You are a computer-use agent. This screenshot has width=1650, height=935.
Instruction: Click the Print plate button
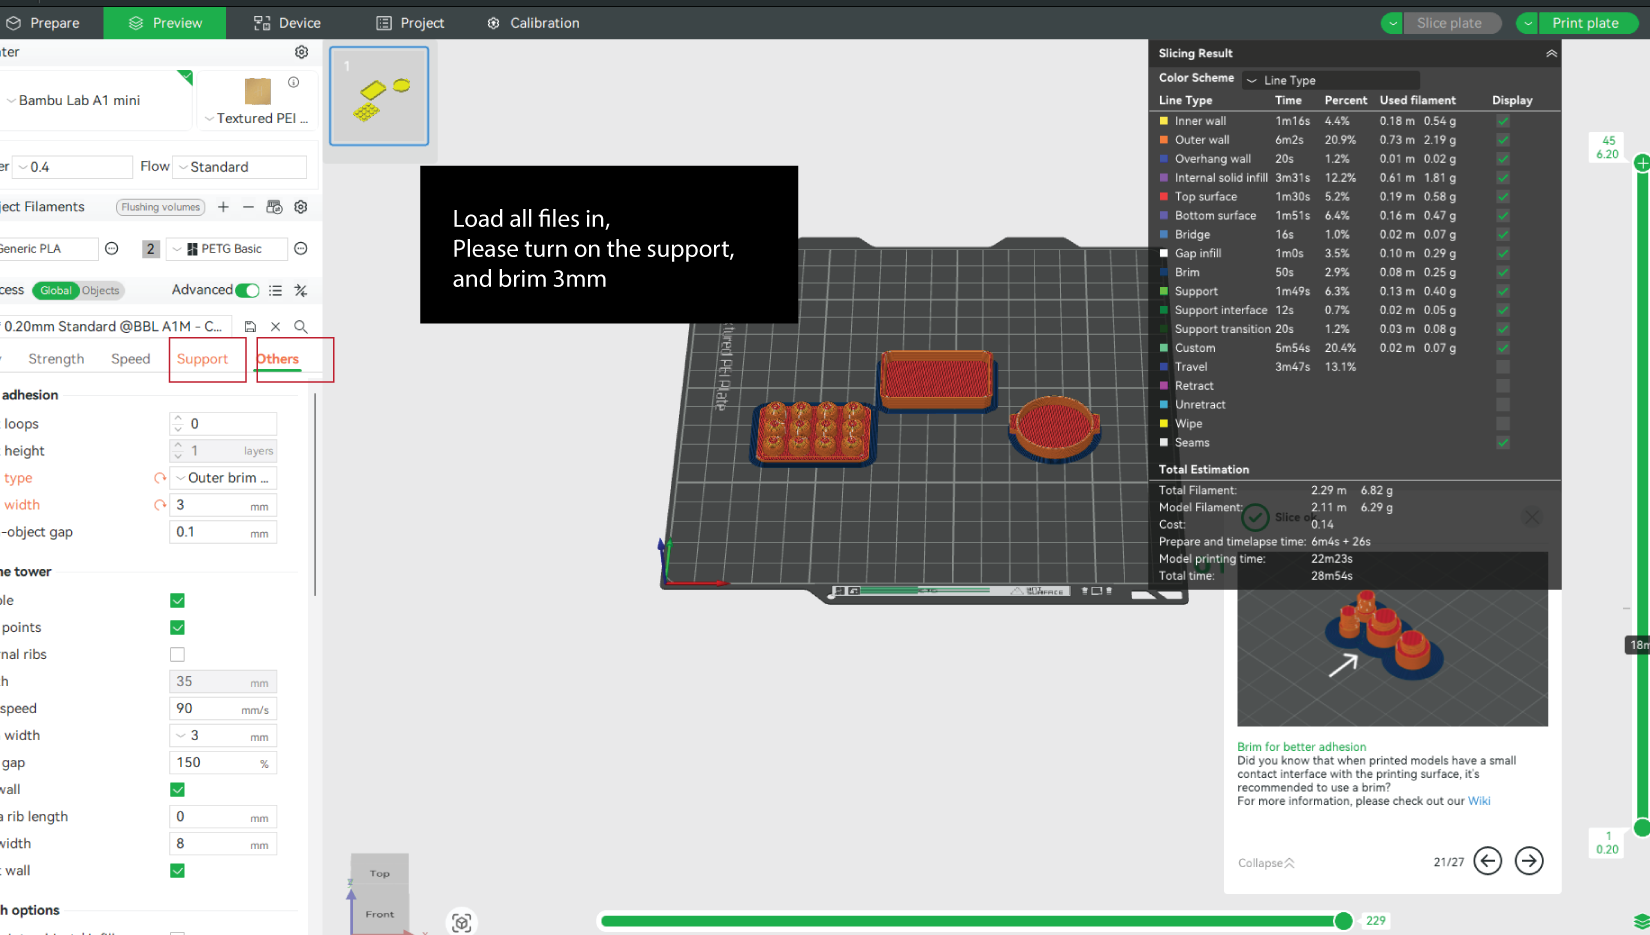click(1584, 23)
